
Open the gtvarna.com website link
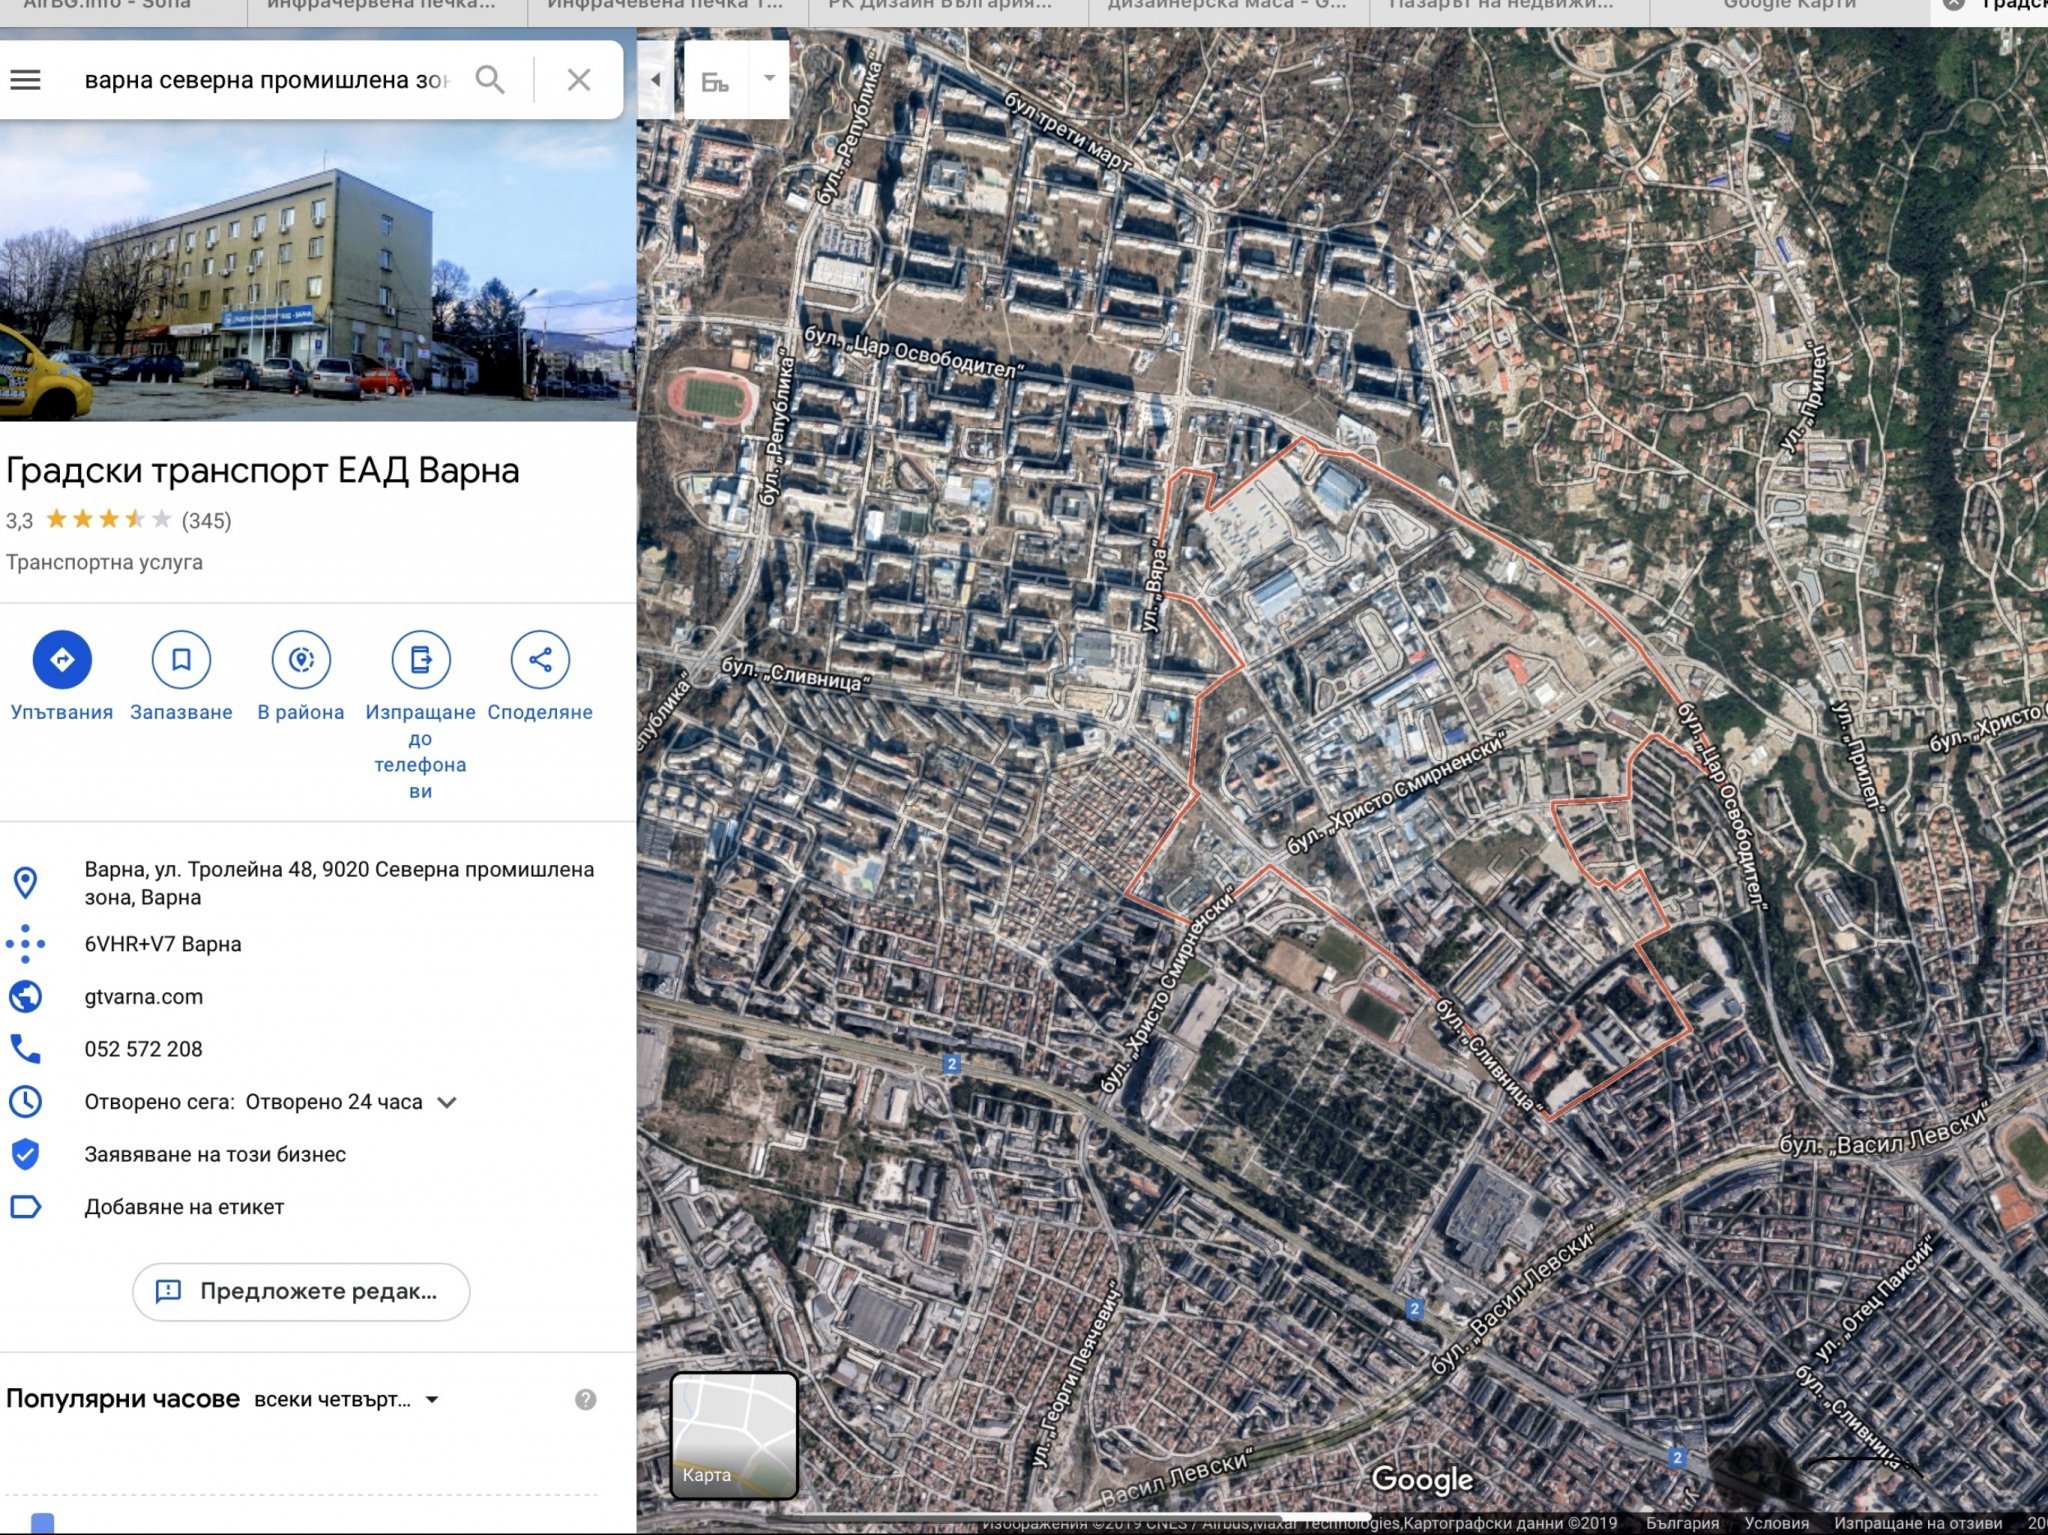[x=144, y=996]
